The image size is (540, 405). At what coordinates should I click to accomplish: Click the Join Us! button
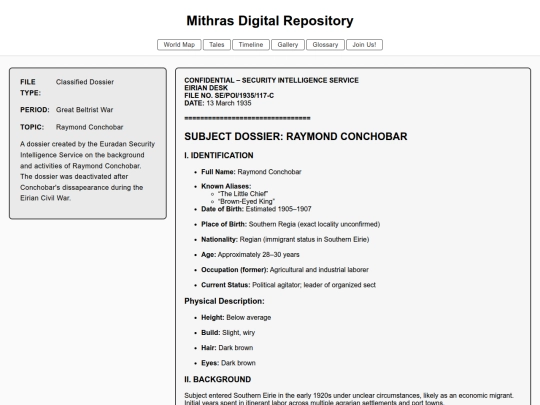364,45
